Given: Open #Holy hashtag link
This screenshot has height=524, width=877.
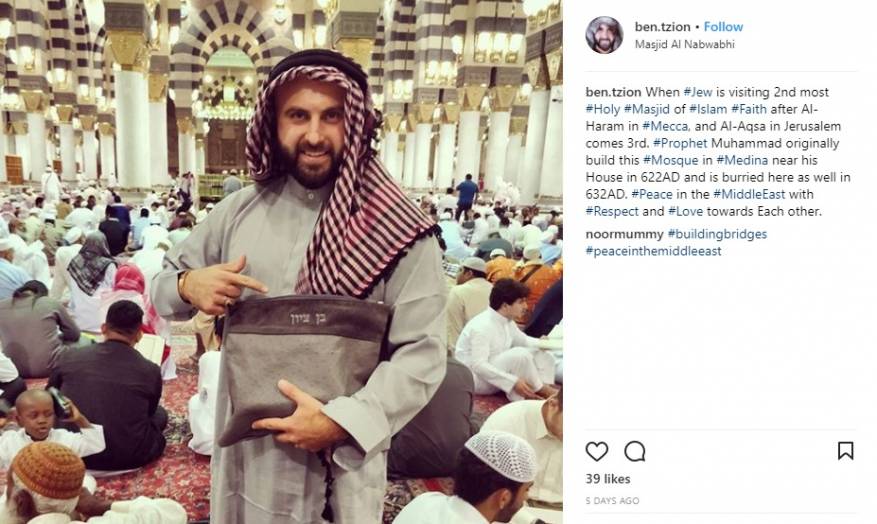Looking at the screenshot, I should point(602,109).
